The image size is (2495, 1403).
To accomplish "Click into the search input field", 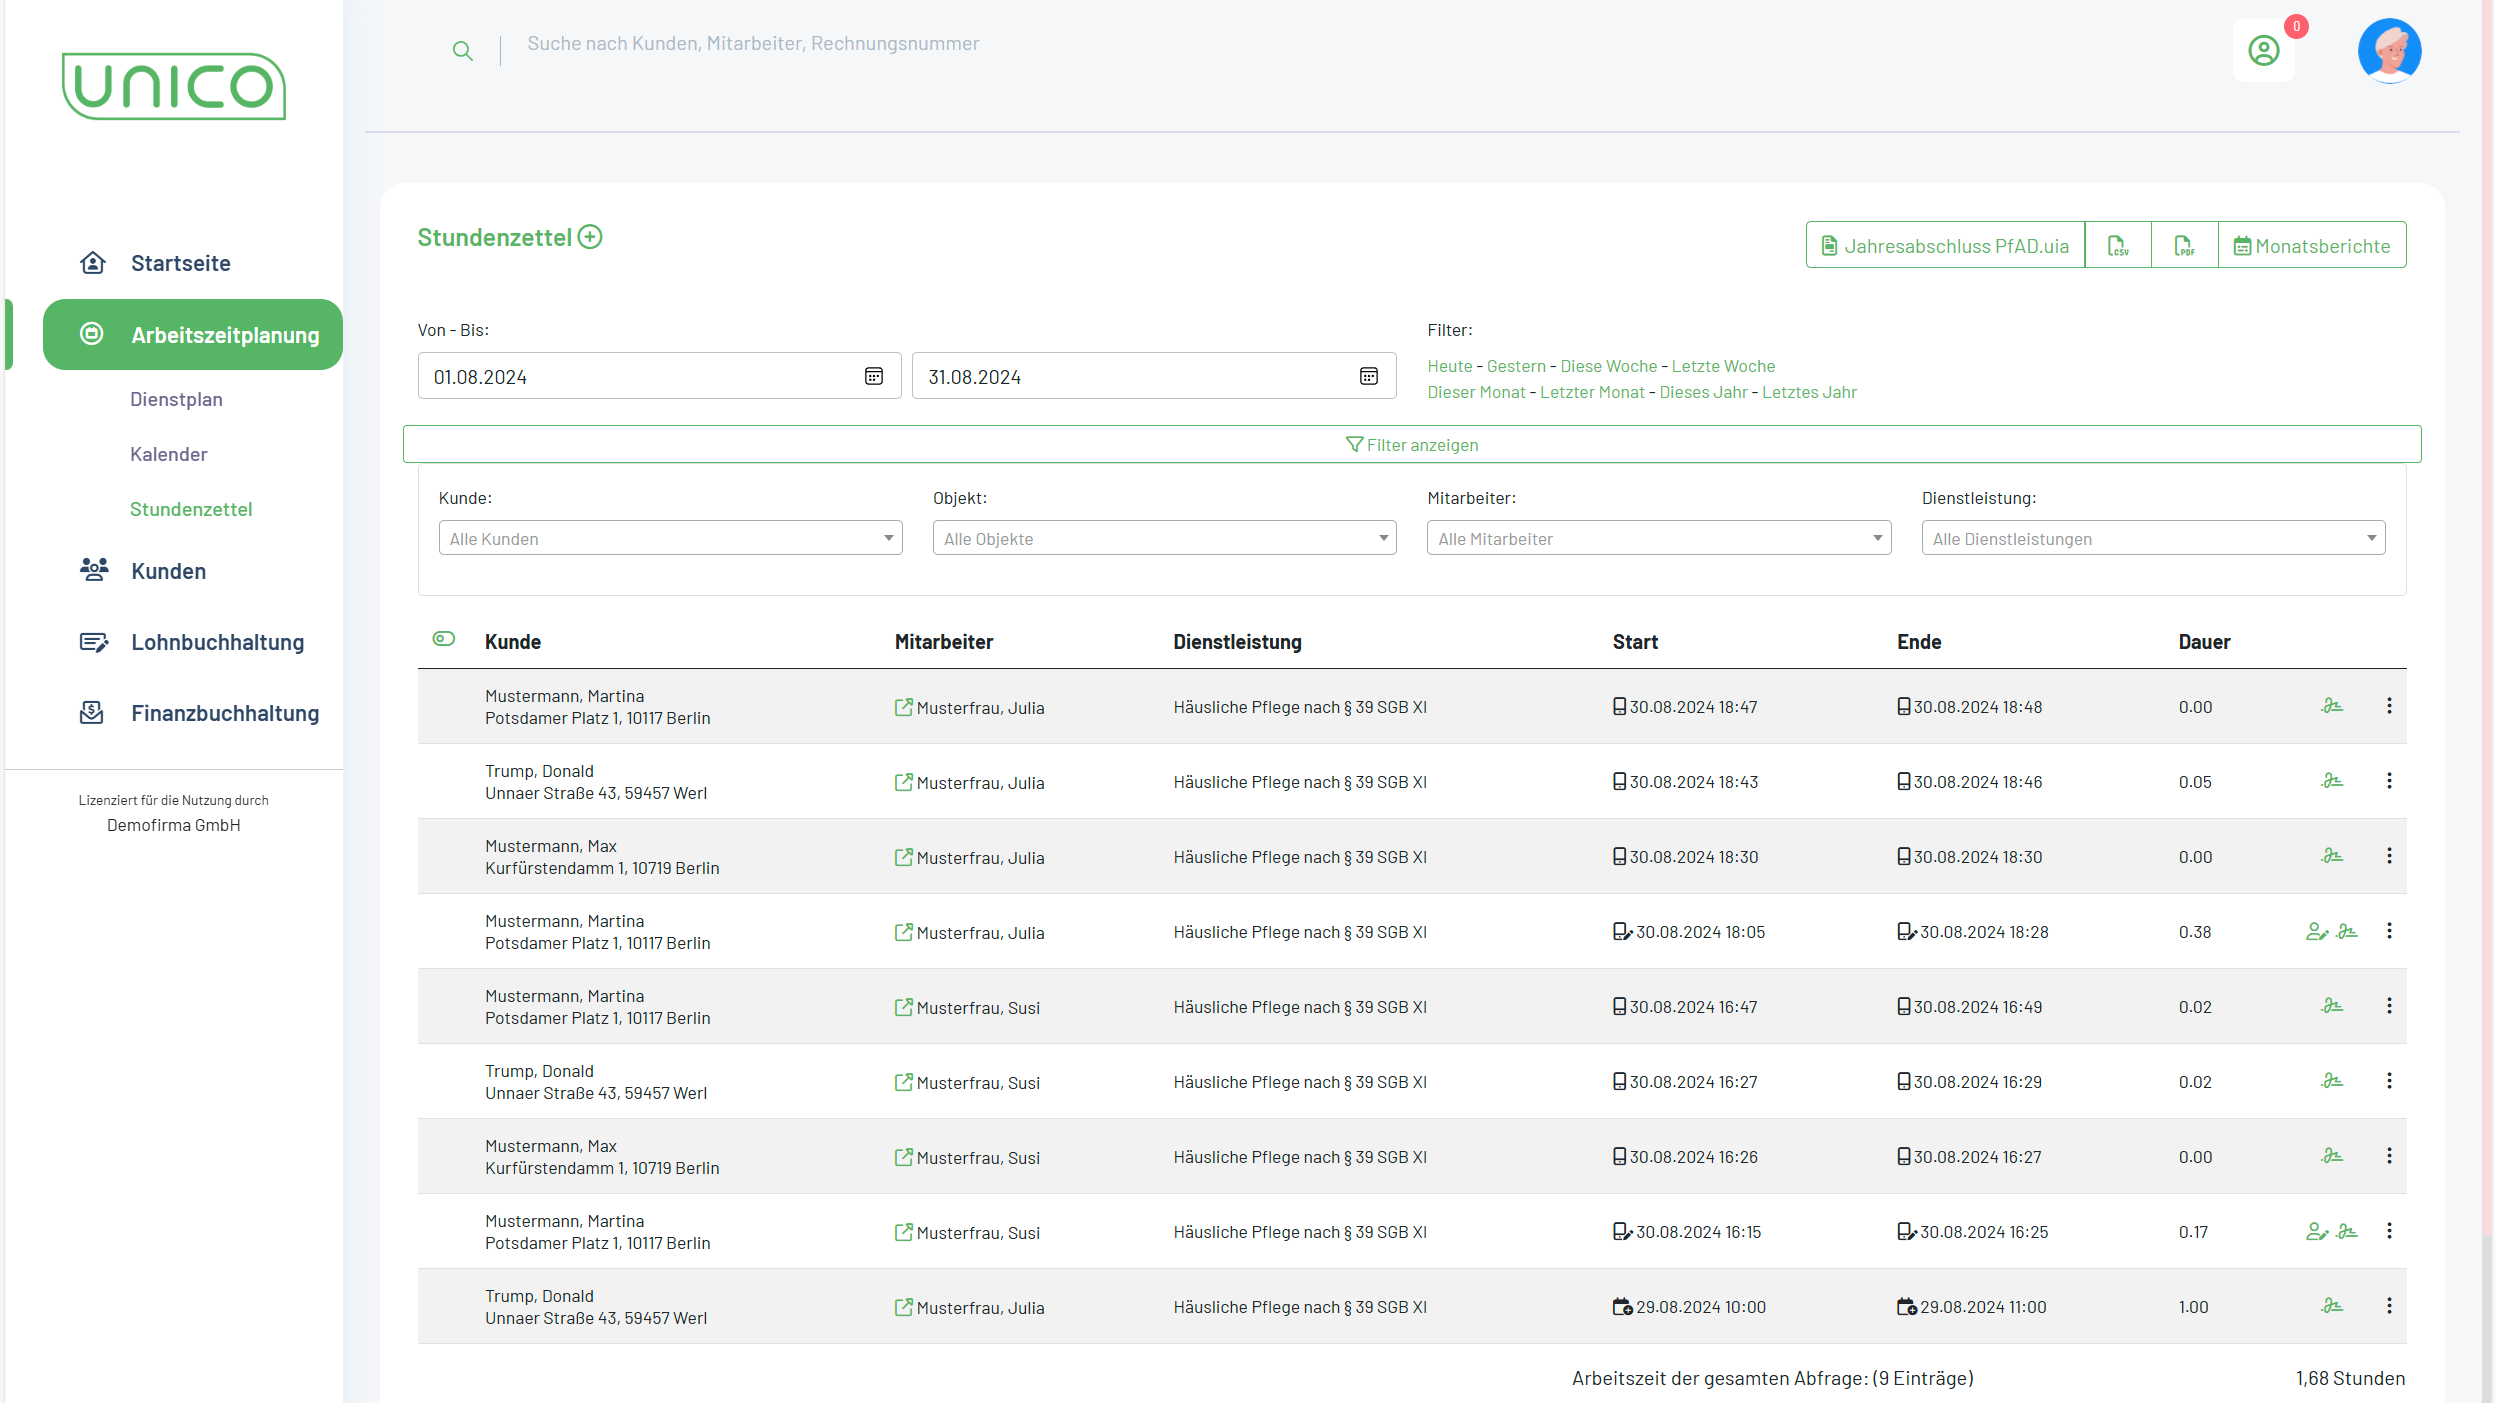I will pyautogui.click(x=752, y=44).
